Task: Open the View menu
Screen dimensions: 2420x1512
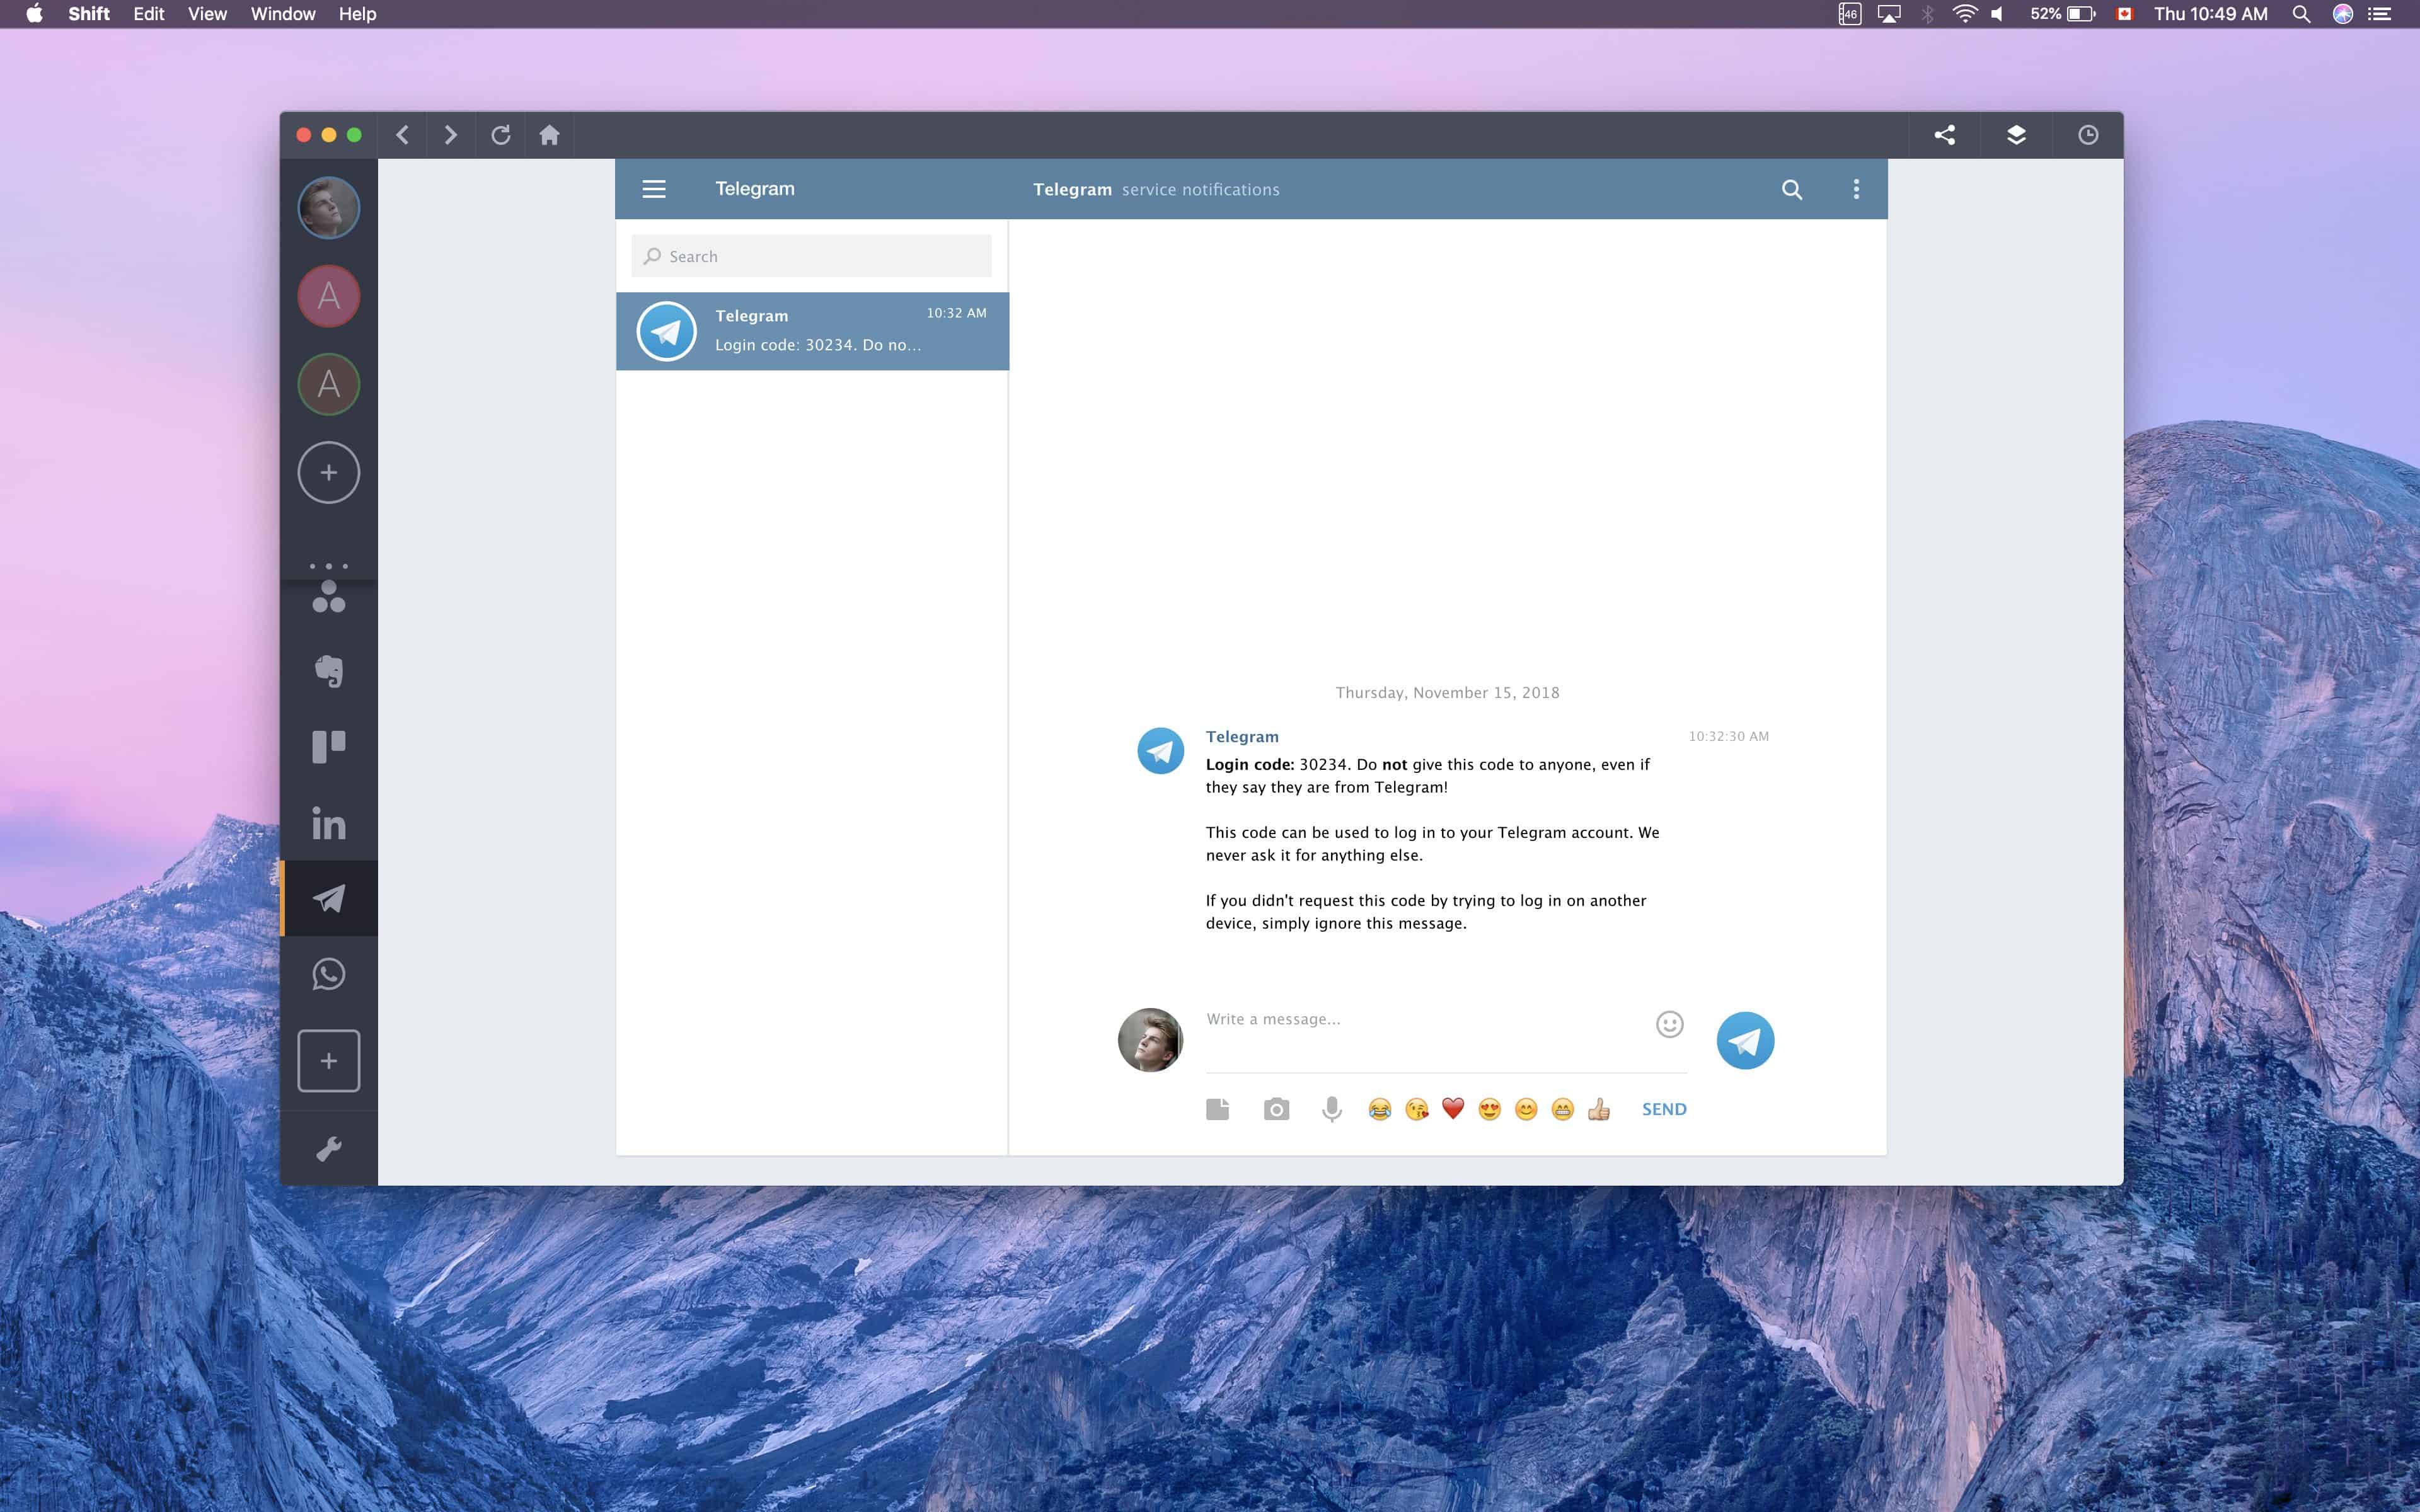Action: 207,14
